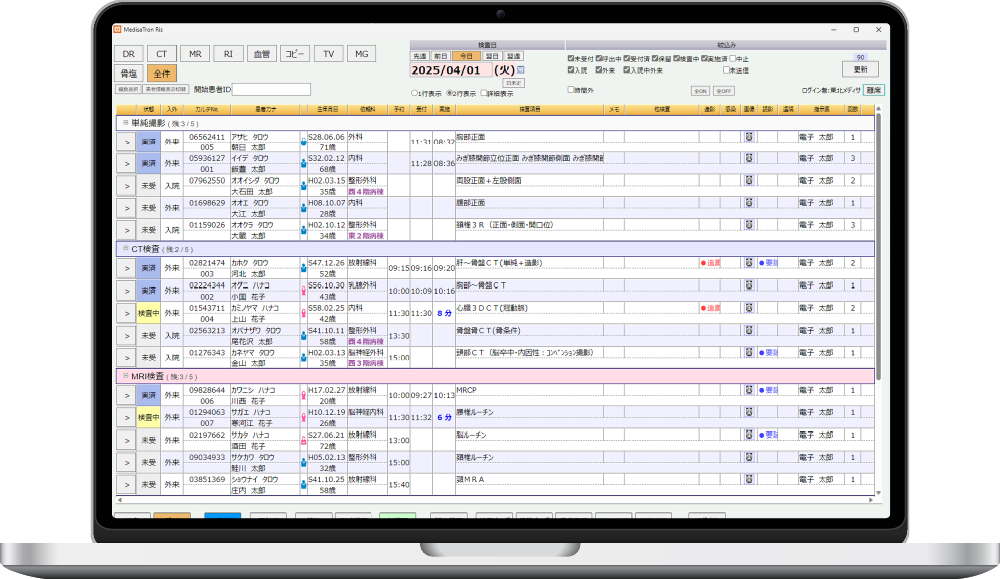Open image icon for patient ショウナイ タロウ
Viewport: 1000px width, 579px height.
[749, 479]
